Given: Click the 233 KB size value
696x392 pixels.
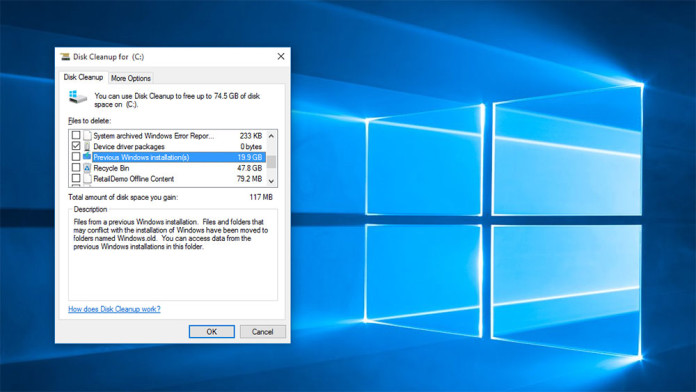Looking at the screenshot, I should tap(251, 136).
